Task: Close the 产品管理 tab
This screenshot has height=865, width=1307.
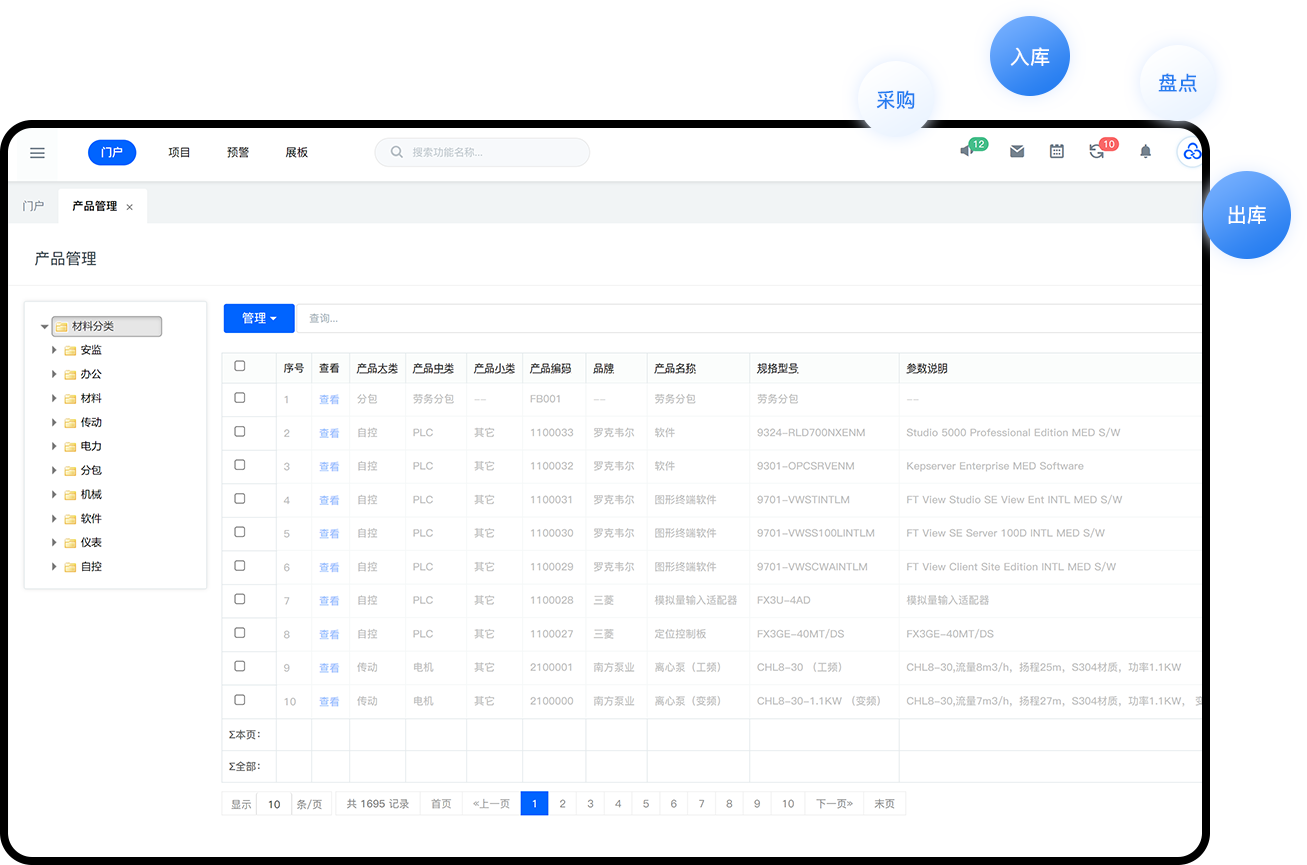Action: [x=129, y=207]
